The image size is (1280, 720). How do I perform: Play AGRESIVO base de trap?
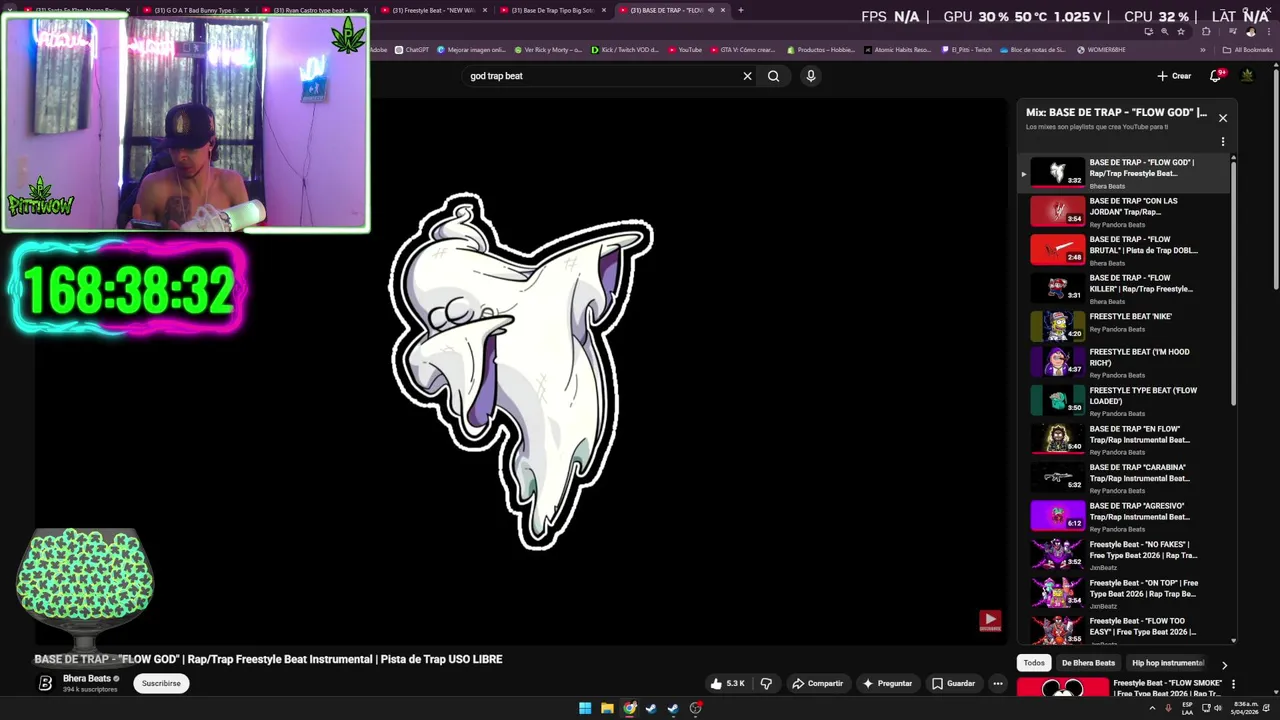point(1125,517)
